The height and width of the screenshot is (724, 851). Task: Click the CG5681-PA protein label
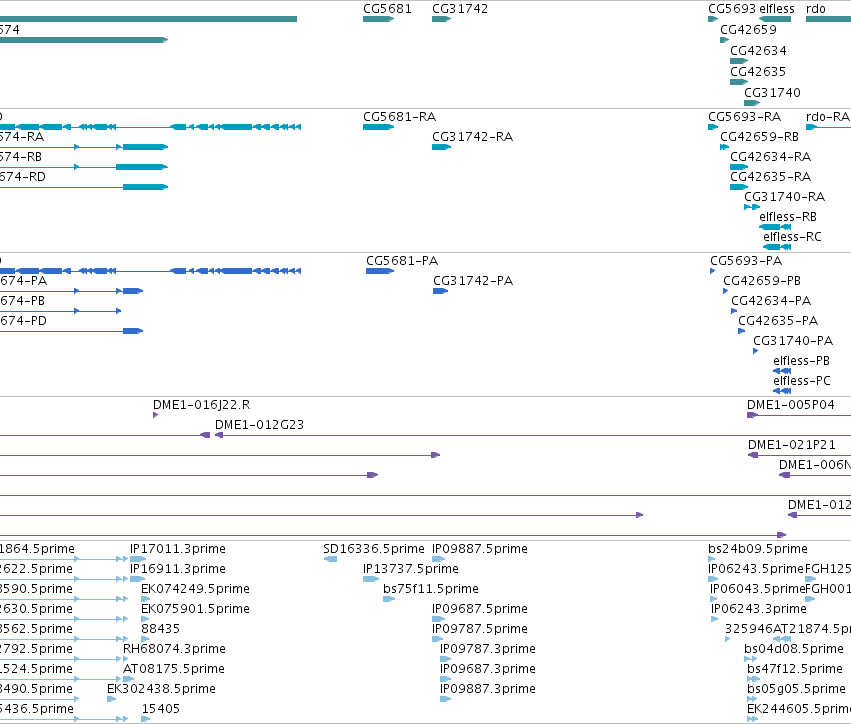[x=402, y=261]
